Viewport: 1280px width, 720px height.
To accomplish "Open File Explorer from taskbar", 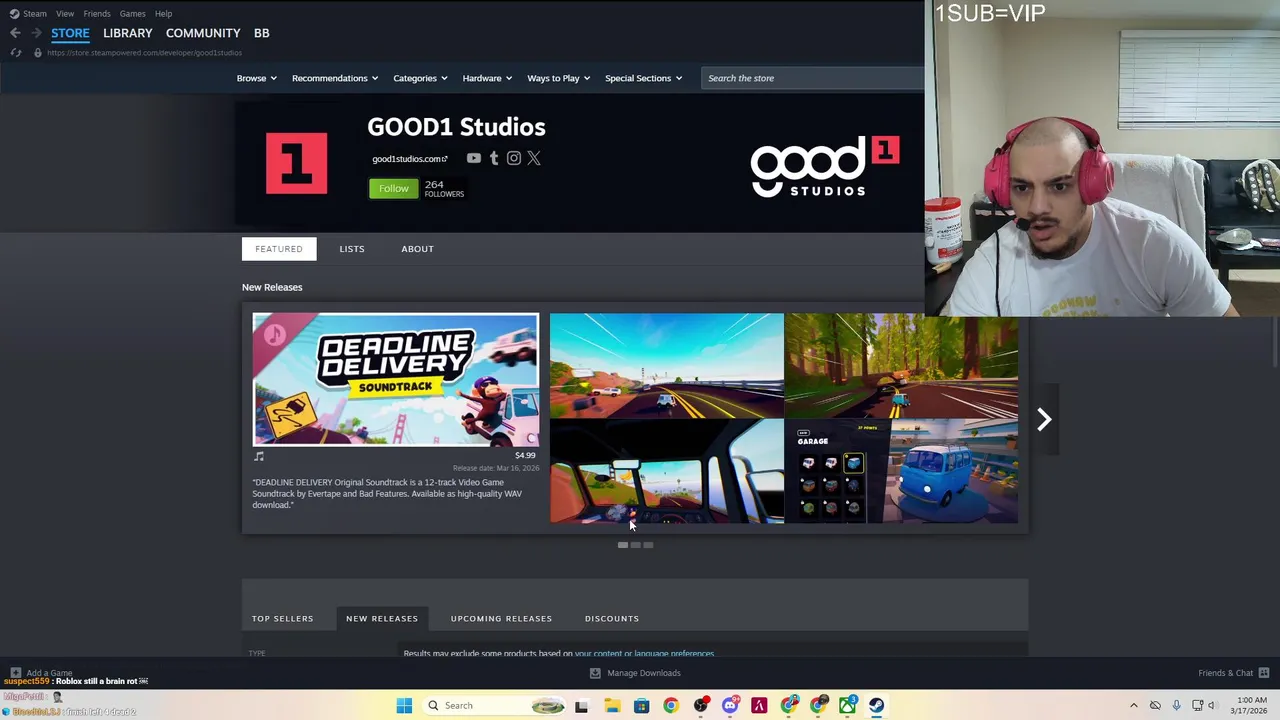I will [612, 706].
